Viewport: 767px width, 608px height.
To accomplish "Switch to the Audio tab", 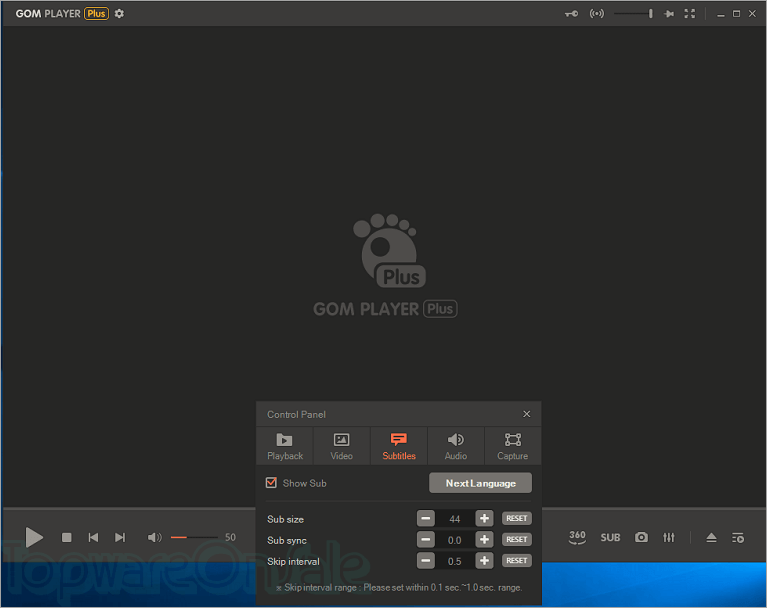I will pyautogui.click(x=455, y=446).
